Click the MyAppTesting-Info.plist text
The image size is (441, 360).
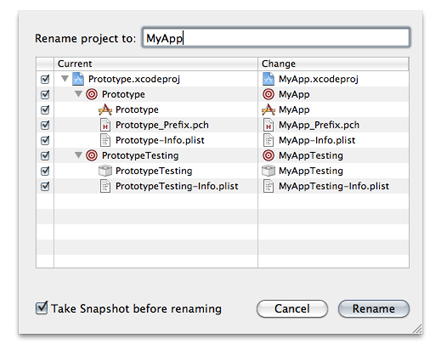point(334,186)
